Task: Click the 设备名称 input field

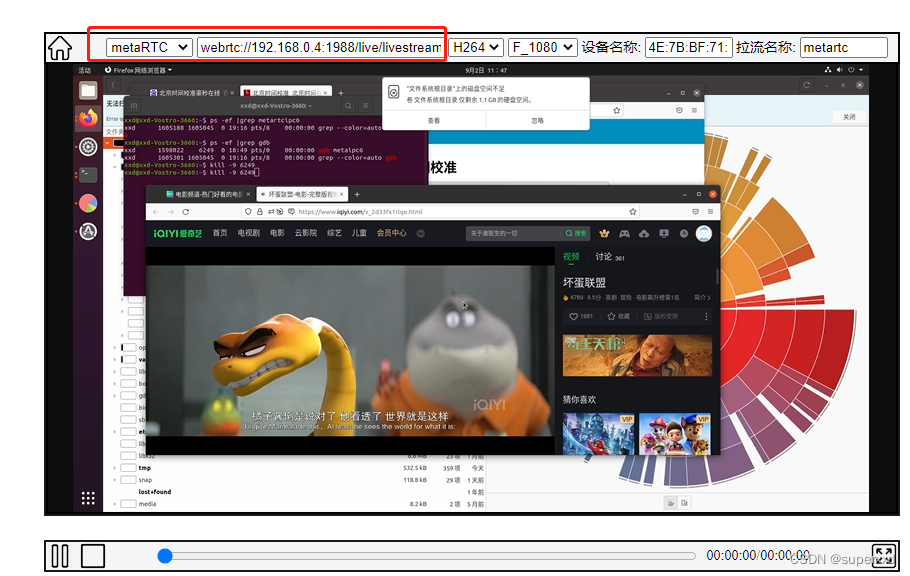Action: click(688, 47)
